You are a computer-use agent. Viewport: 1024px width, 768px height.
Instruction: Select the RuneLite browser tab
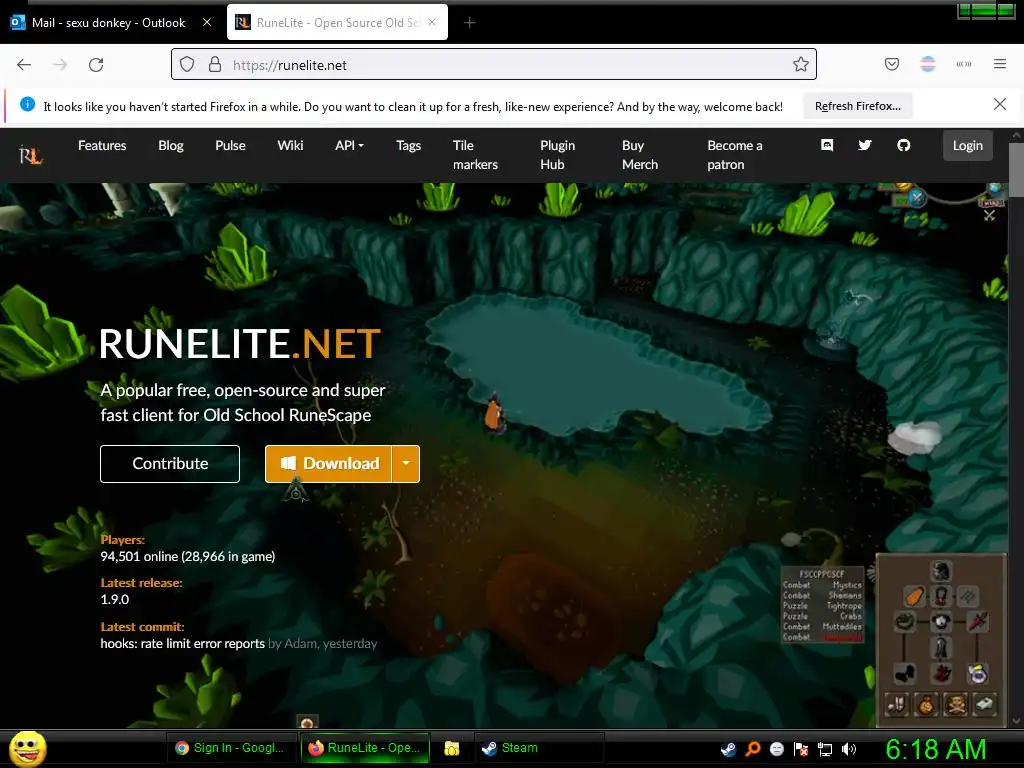click(337, 23)
